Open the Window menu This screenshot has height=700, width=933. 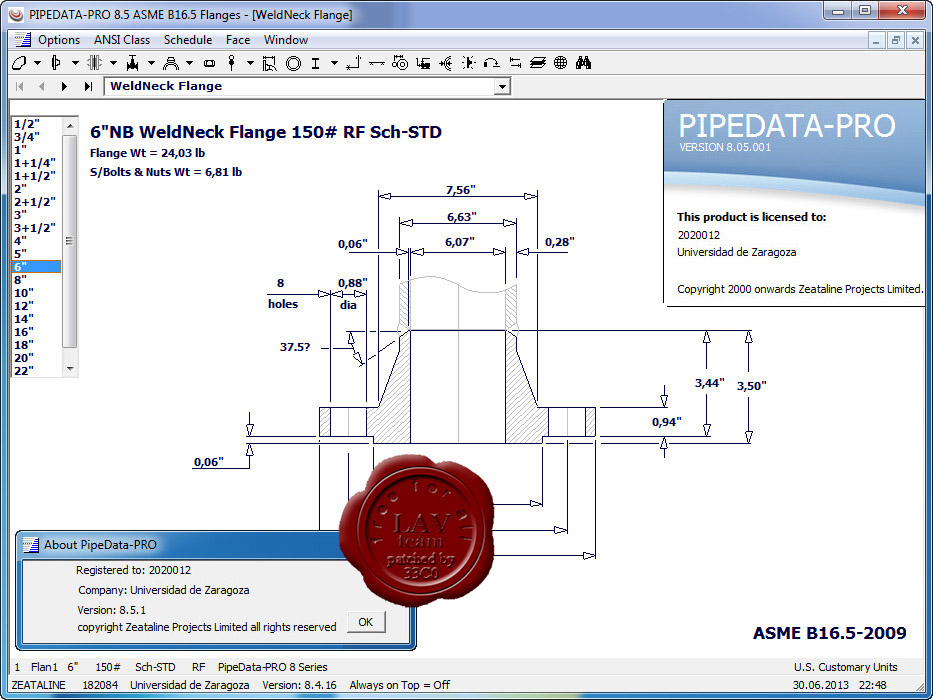(x=286, y=40)
